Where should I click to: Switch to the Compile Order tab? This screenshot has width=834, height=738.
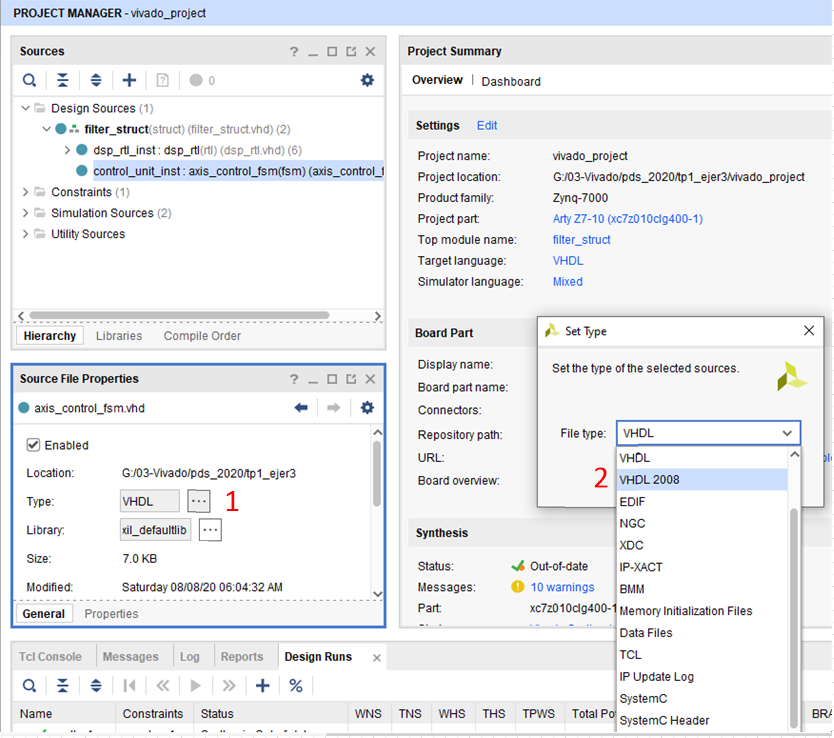[202, 336]
